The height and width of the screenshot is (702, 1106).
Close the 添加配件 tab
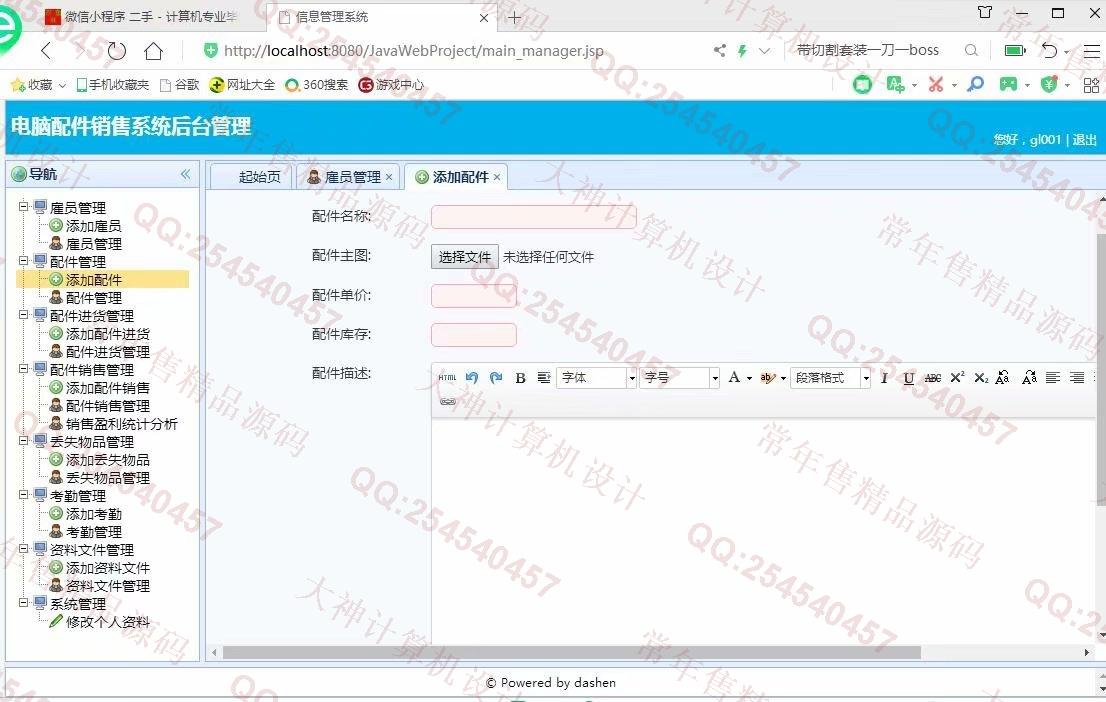(x=497, y=177)
